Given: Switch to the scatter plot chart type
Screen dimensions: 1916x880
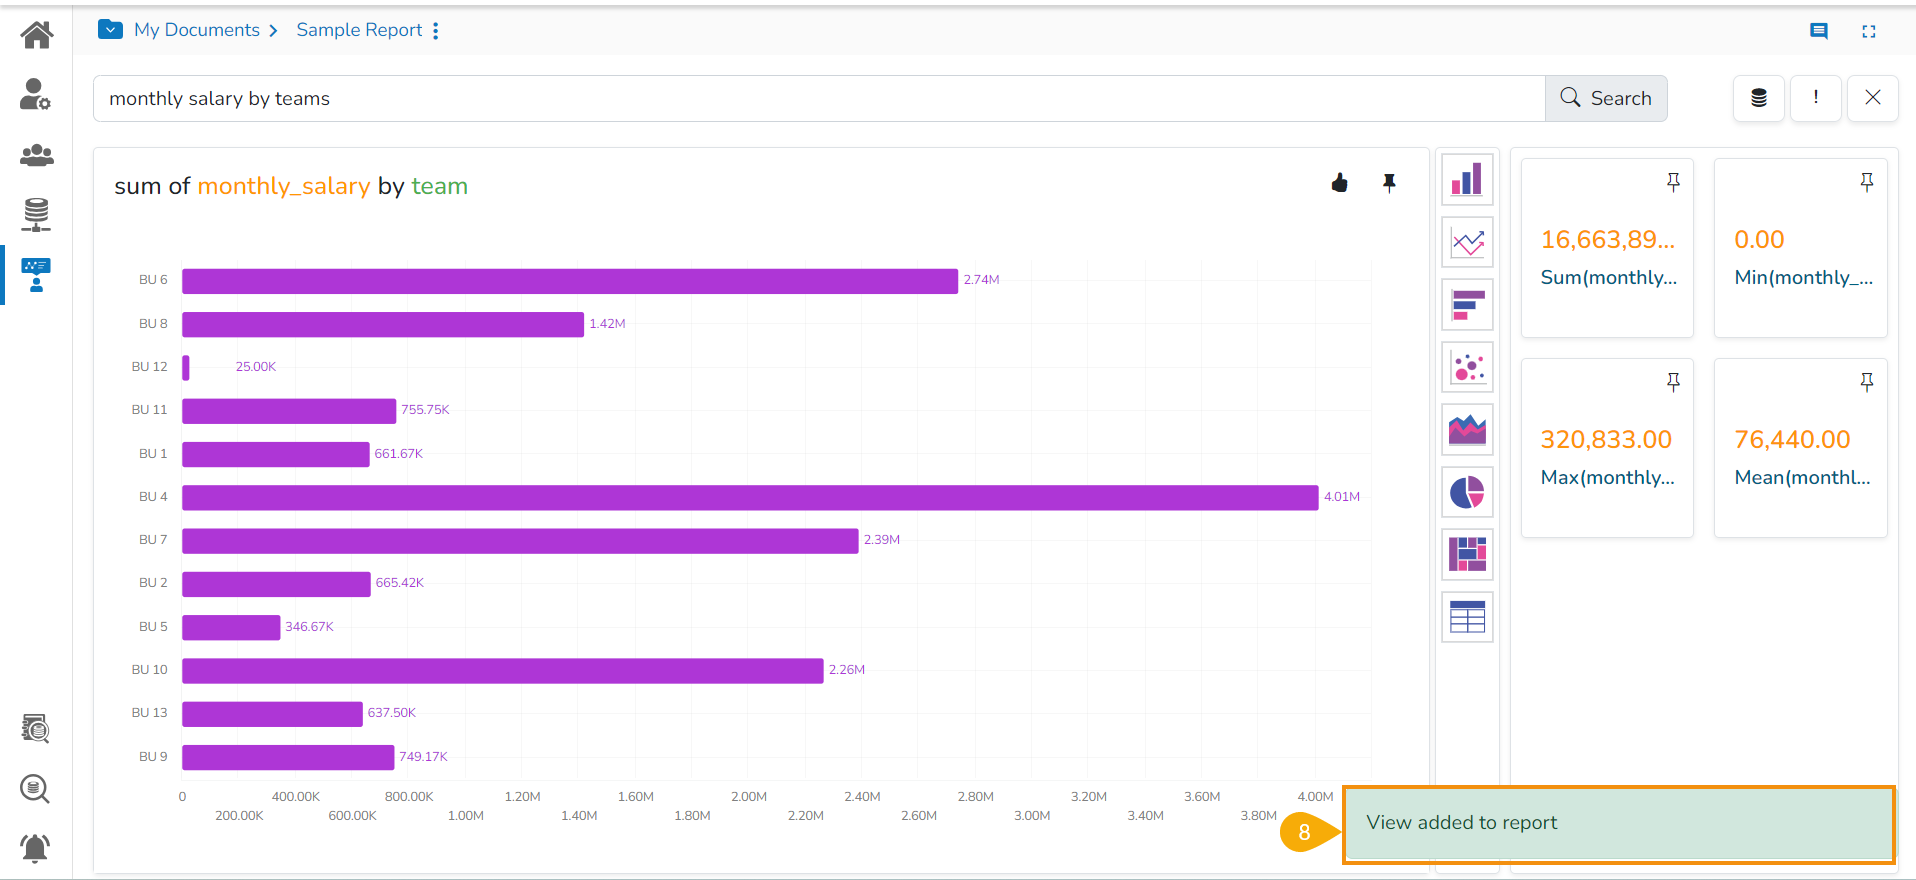Looking at the screenshot, I should (x=1467, y=367).
